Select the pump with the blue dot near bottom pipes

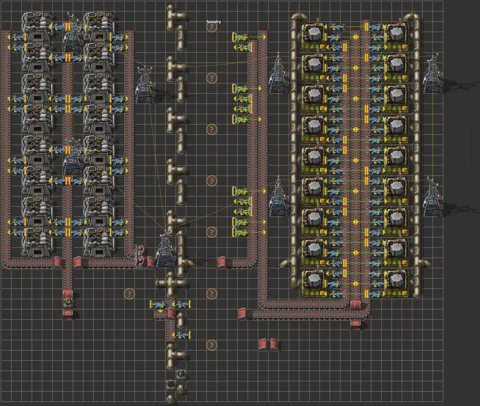[x=181, y=373]
